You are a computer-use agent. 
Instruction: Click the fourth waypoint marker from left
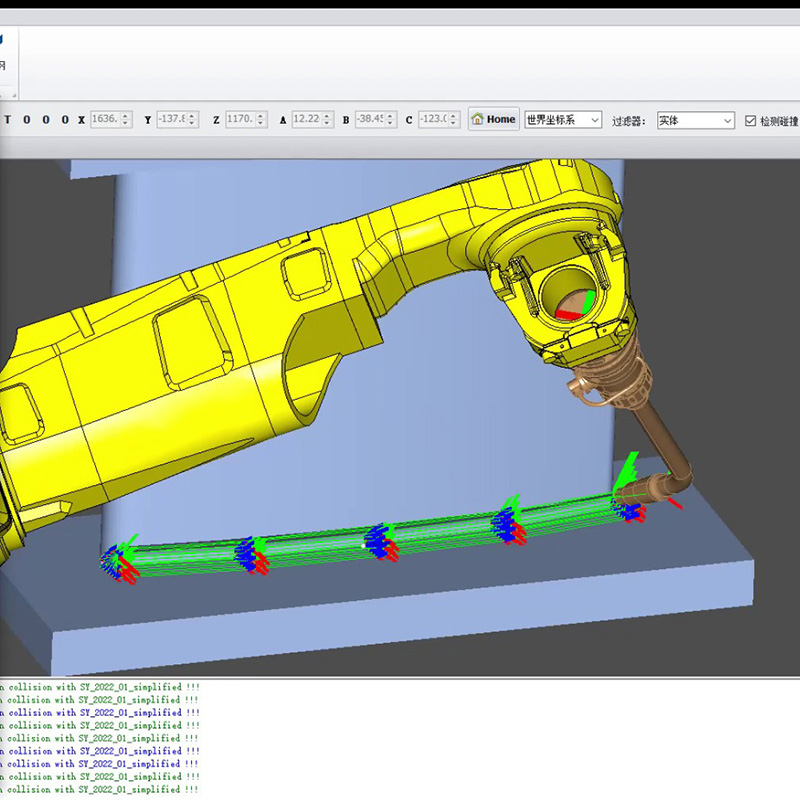[508, 525]
